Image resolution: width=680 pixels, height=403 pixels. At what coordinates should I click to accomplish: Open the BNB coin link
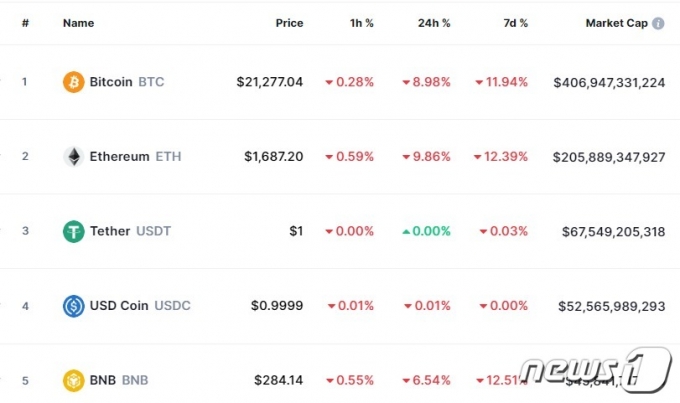(x=119, y=380)
